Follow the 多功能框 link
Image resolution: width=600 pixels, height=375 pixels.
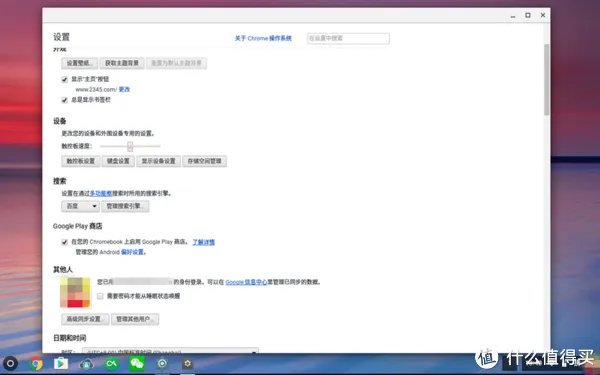point(101,194)
